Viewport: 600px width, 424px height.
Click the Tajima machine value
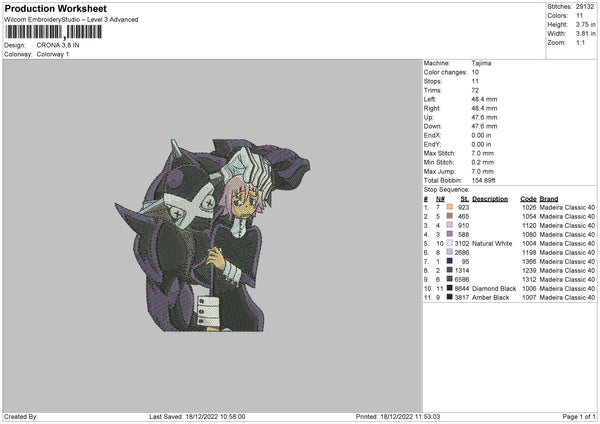pos(481,63)
